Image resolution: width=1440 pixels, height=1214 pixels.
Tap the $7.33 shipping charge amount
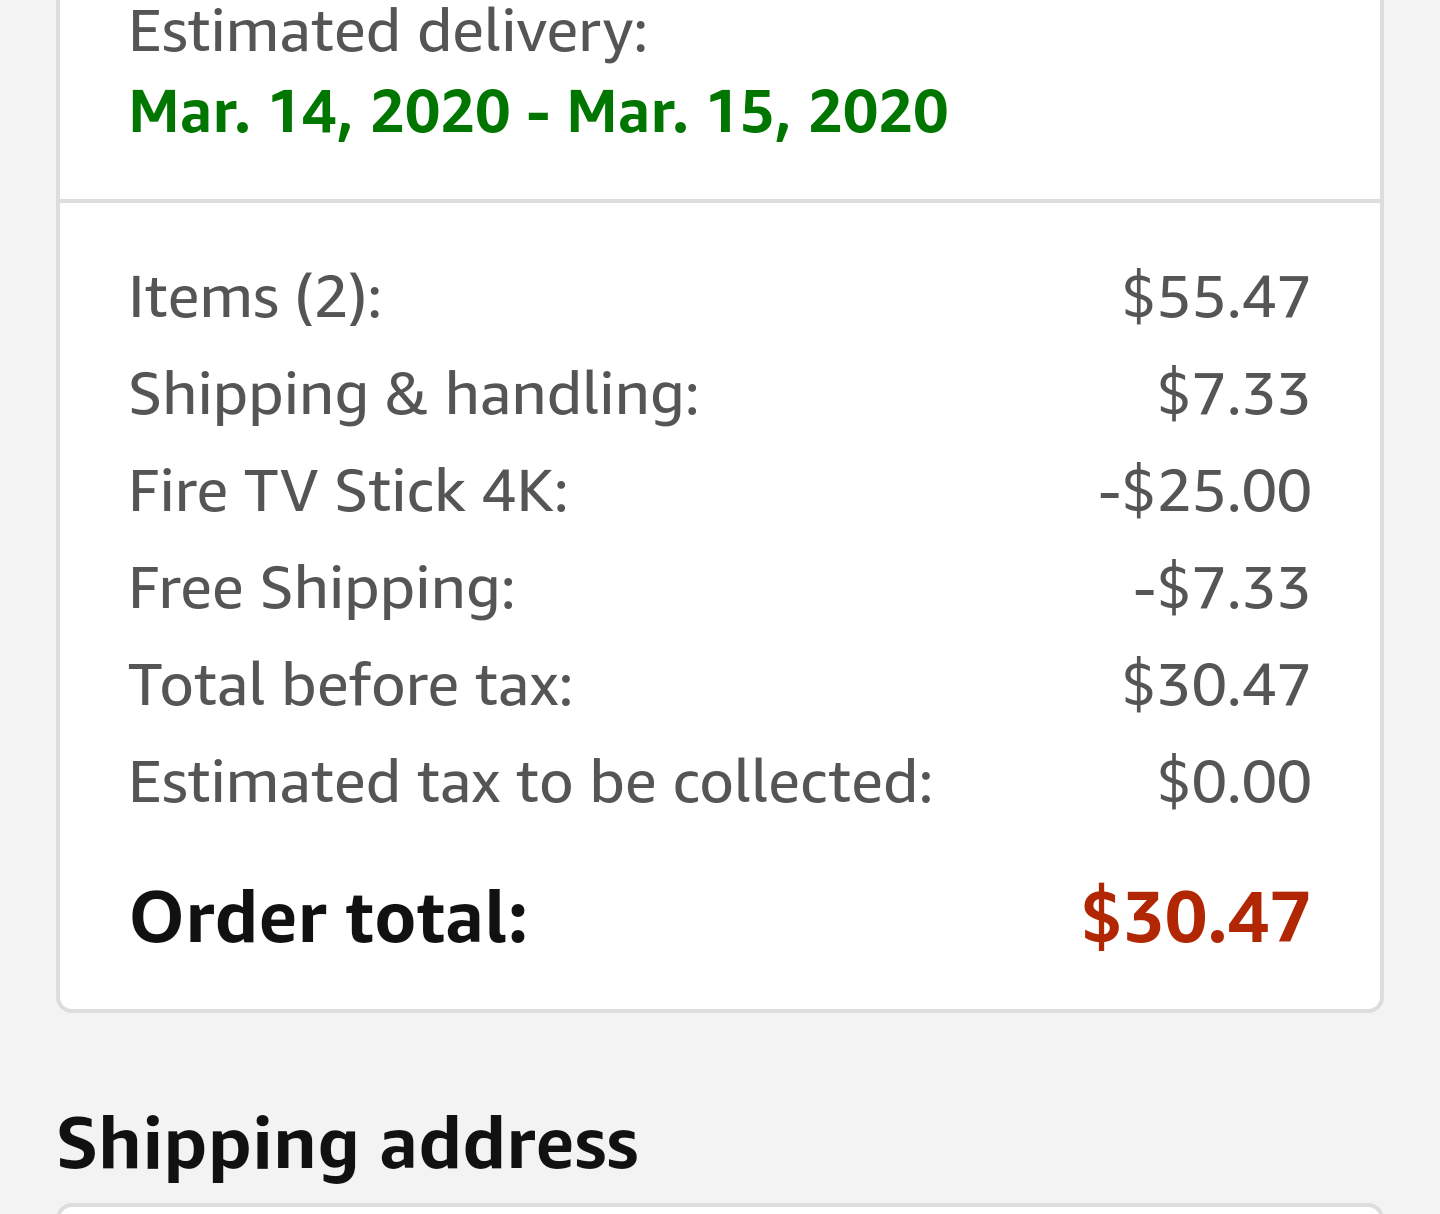pyautogui.click(x=1233, y=394)
